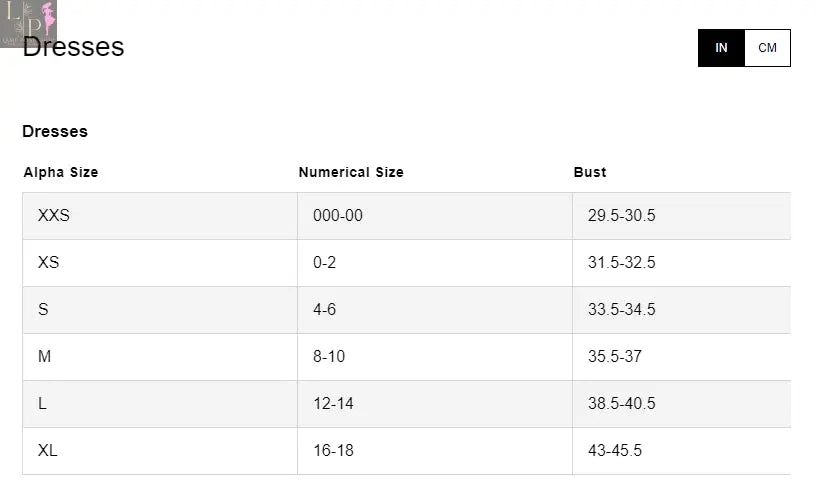Click the Bust column header

pyautogui.click(x=590, y=172)
